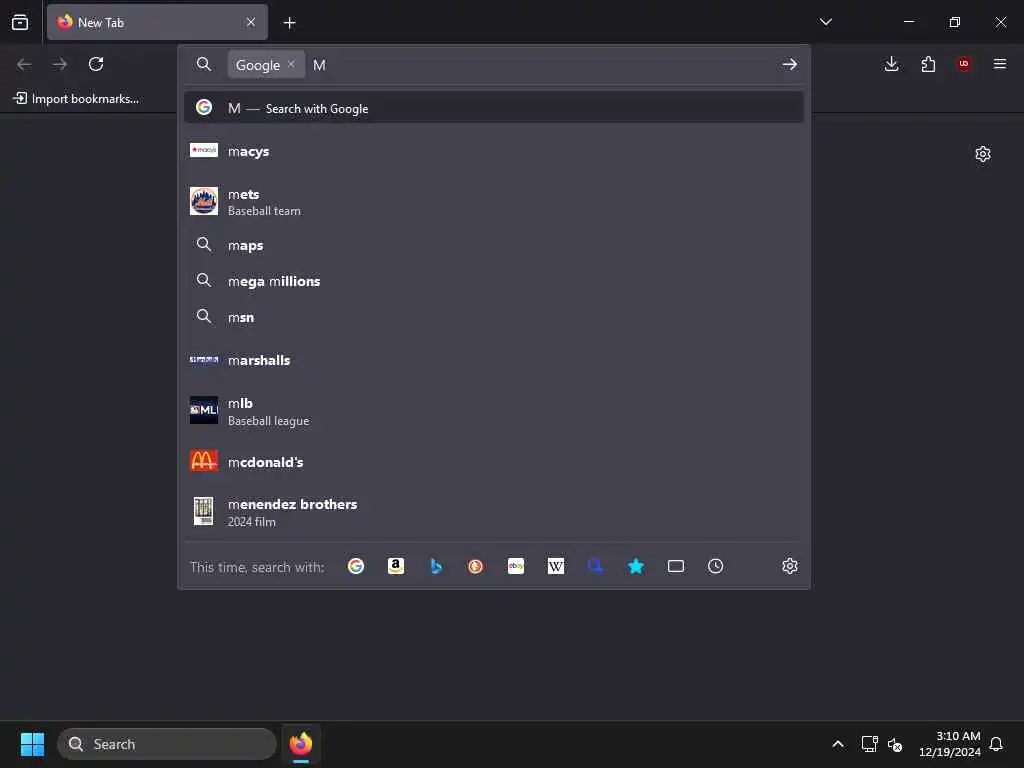1024x768 pixels.
Task: Open the muted volume tray icon
Action: click(895, 744)
